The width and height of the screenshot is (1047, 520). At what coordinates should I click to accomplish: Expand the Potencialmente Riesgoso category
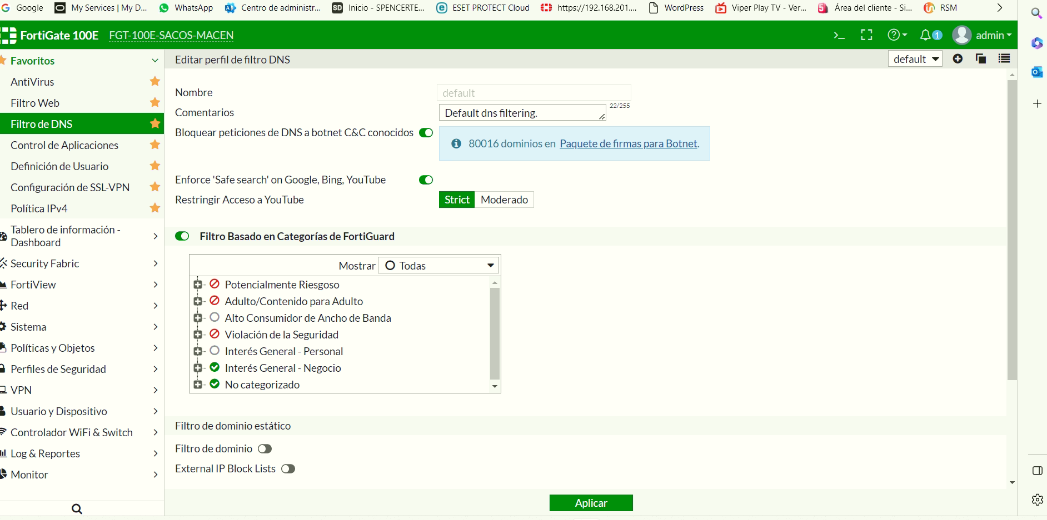pos(198,285)
